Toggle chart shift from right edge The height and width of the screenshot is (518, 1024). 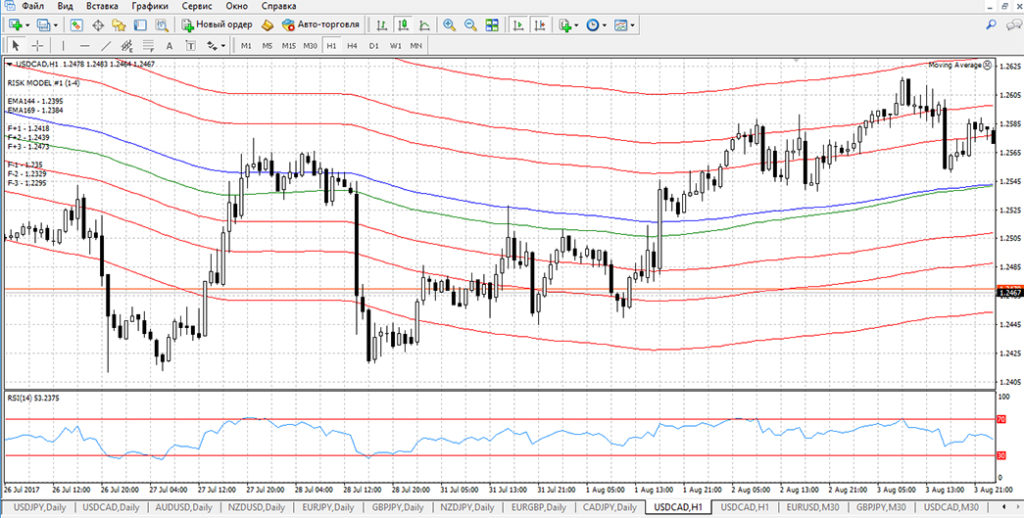point(539,25)
